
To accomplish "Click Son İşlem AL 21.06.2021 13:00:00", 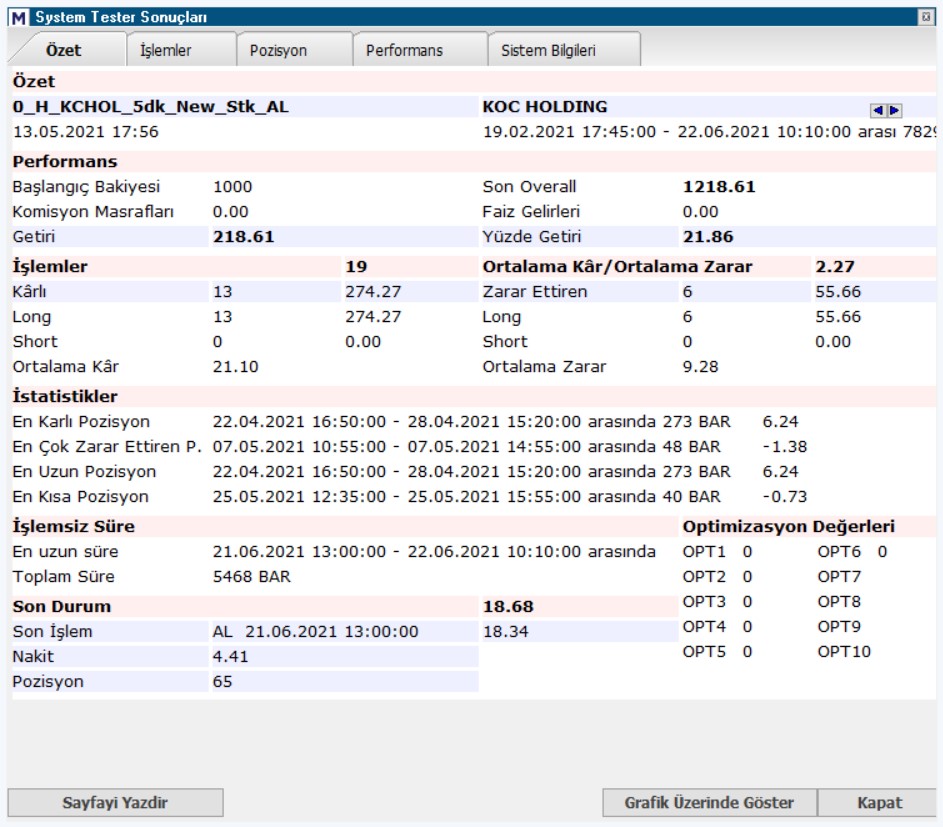I will point(315,632).
